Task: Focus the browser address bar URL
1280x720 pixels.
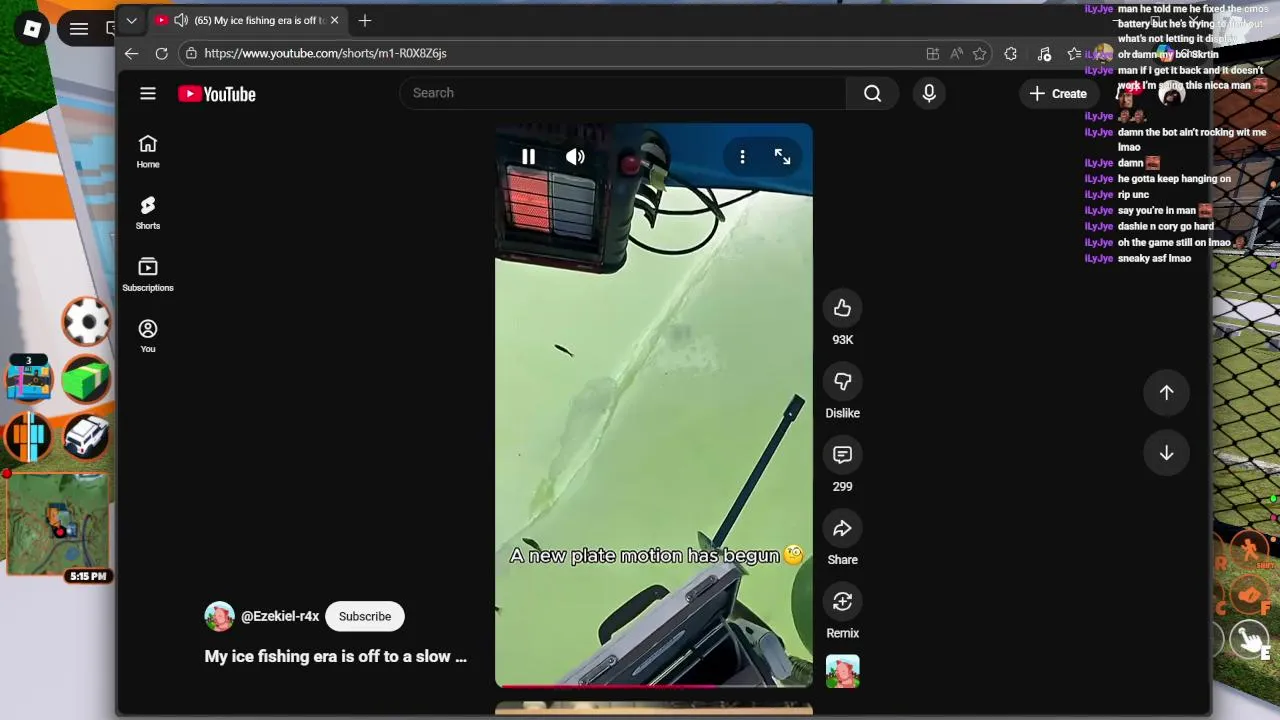Action: [325, 53]
